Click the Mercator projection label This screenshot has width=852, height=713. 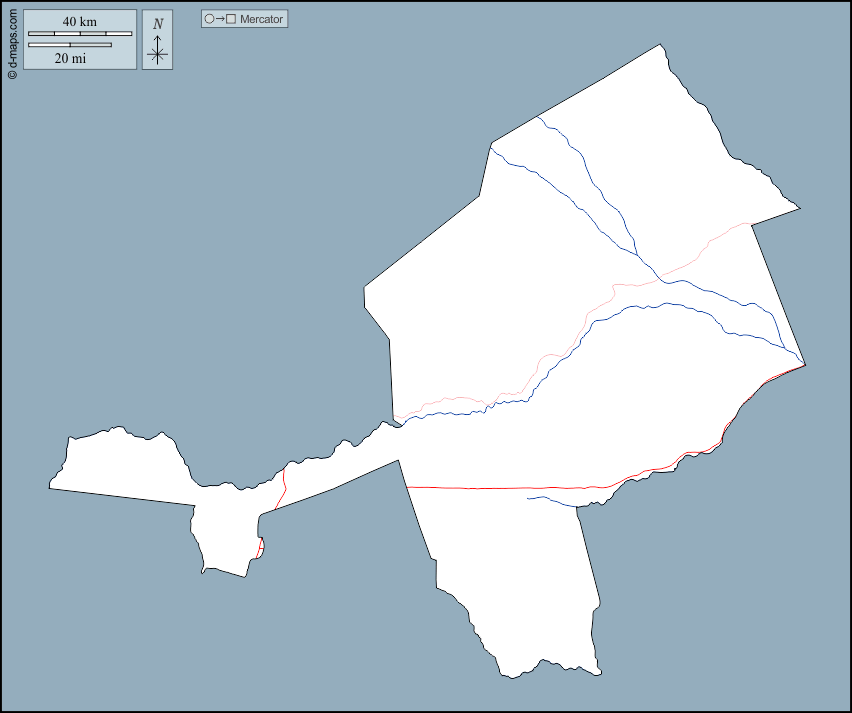[261, 19]
